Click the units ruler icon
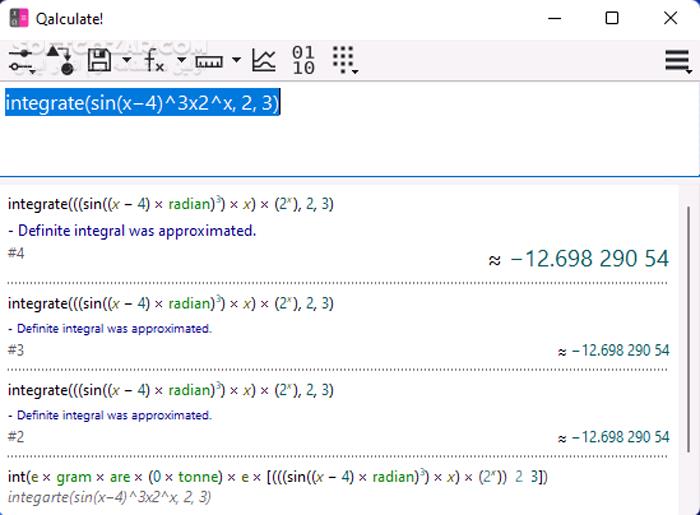The width and height of the screenshot is (700, 515). coord(209,61)
